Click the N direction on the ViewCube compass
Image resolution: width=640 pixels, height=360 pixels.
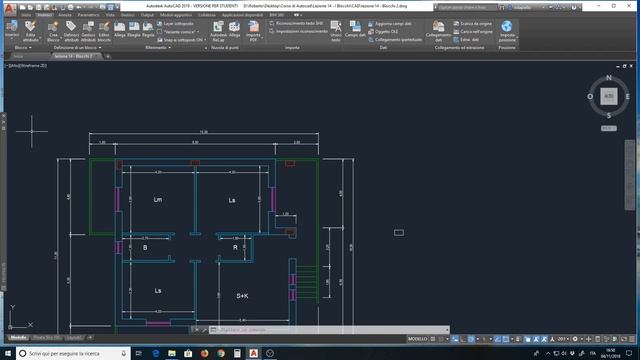click(609, 78)
